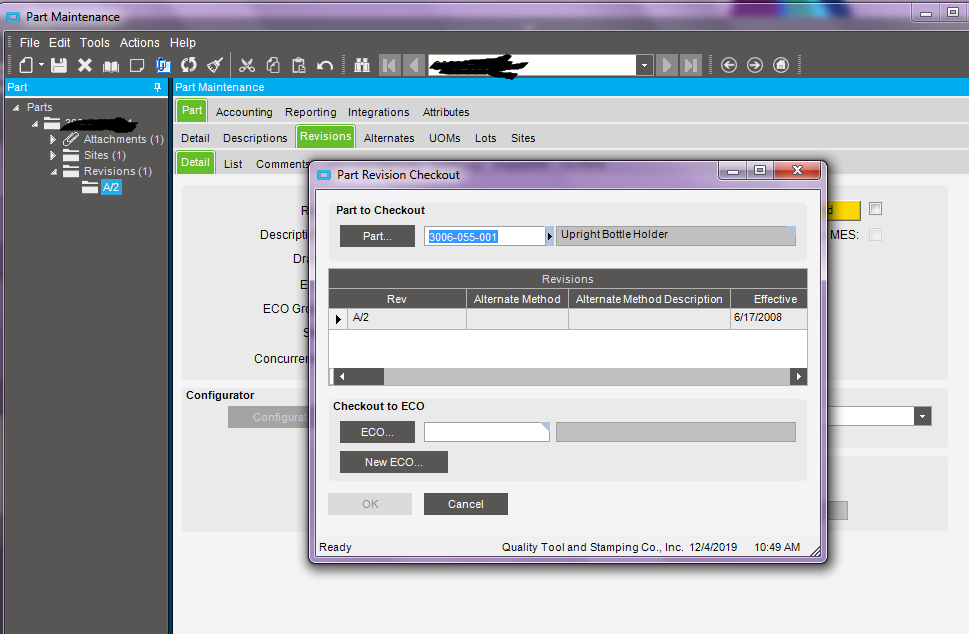The image size is (969, 634).
Task: Click Cancel in Part Revision Checkout
Action: 465,504
